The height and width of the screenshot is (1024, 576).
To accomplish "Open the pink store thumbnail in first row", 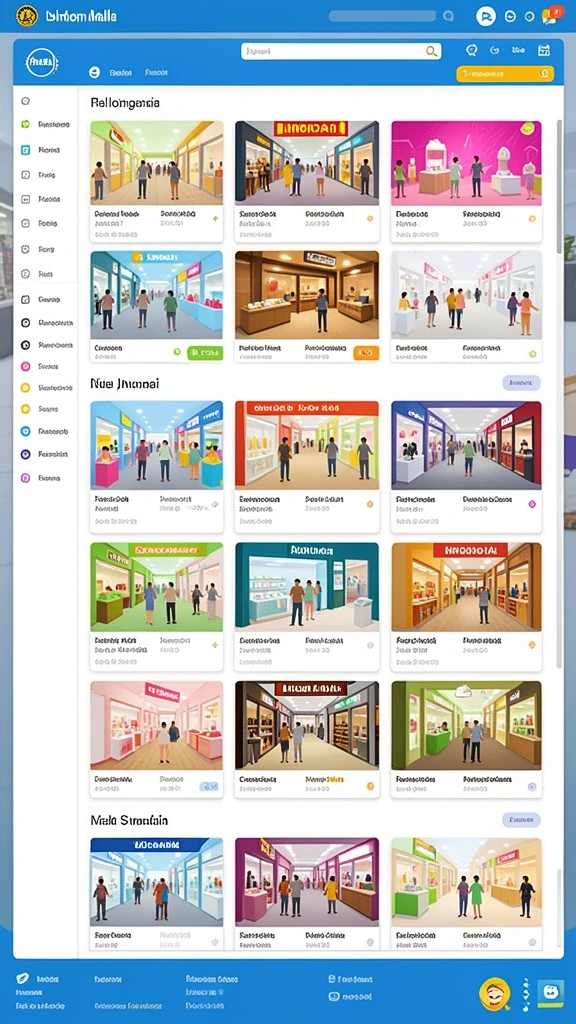I will point(466,163).
